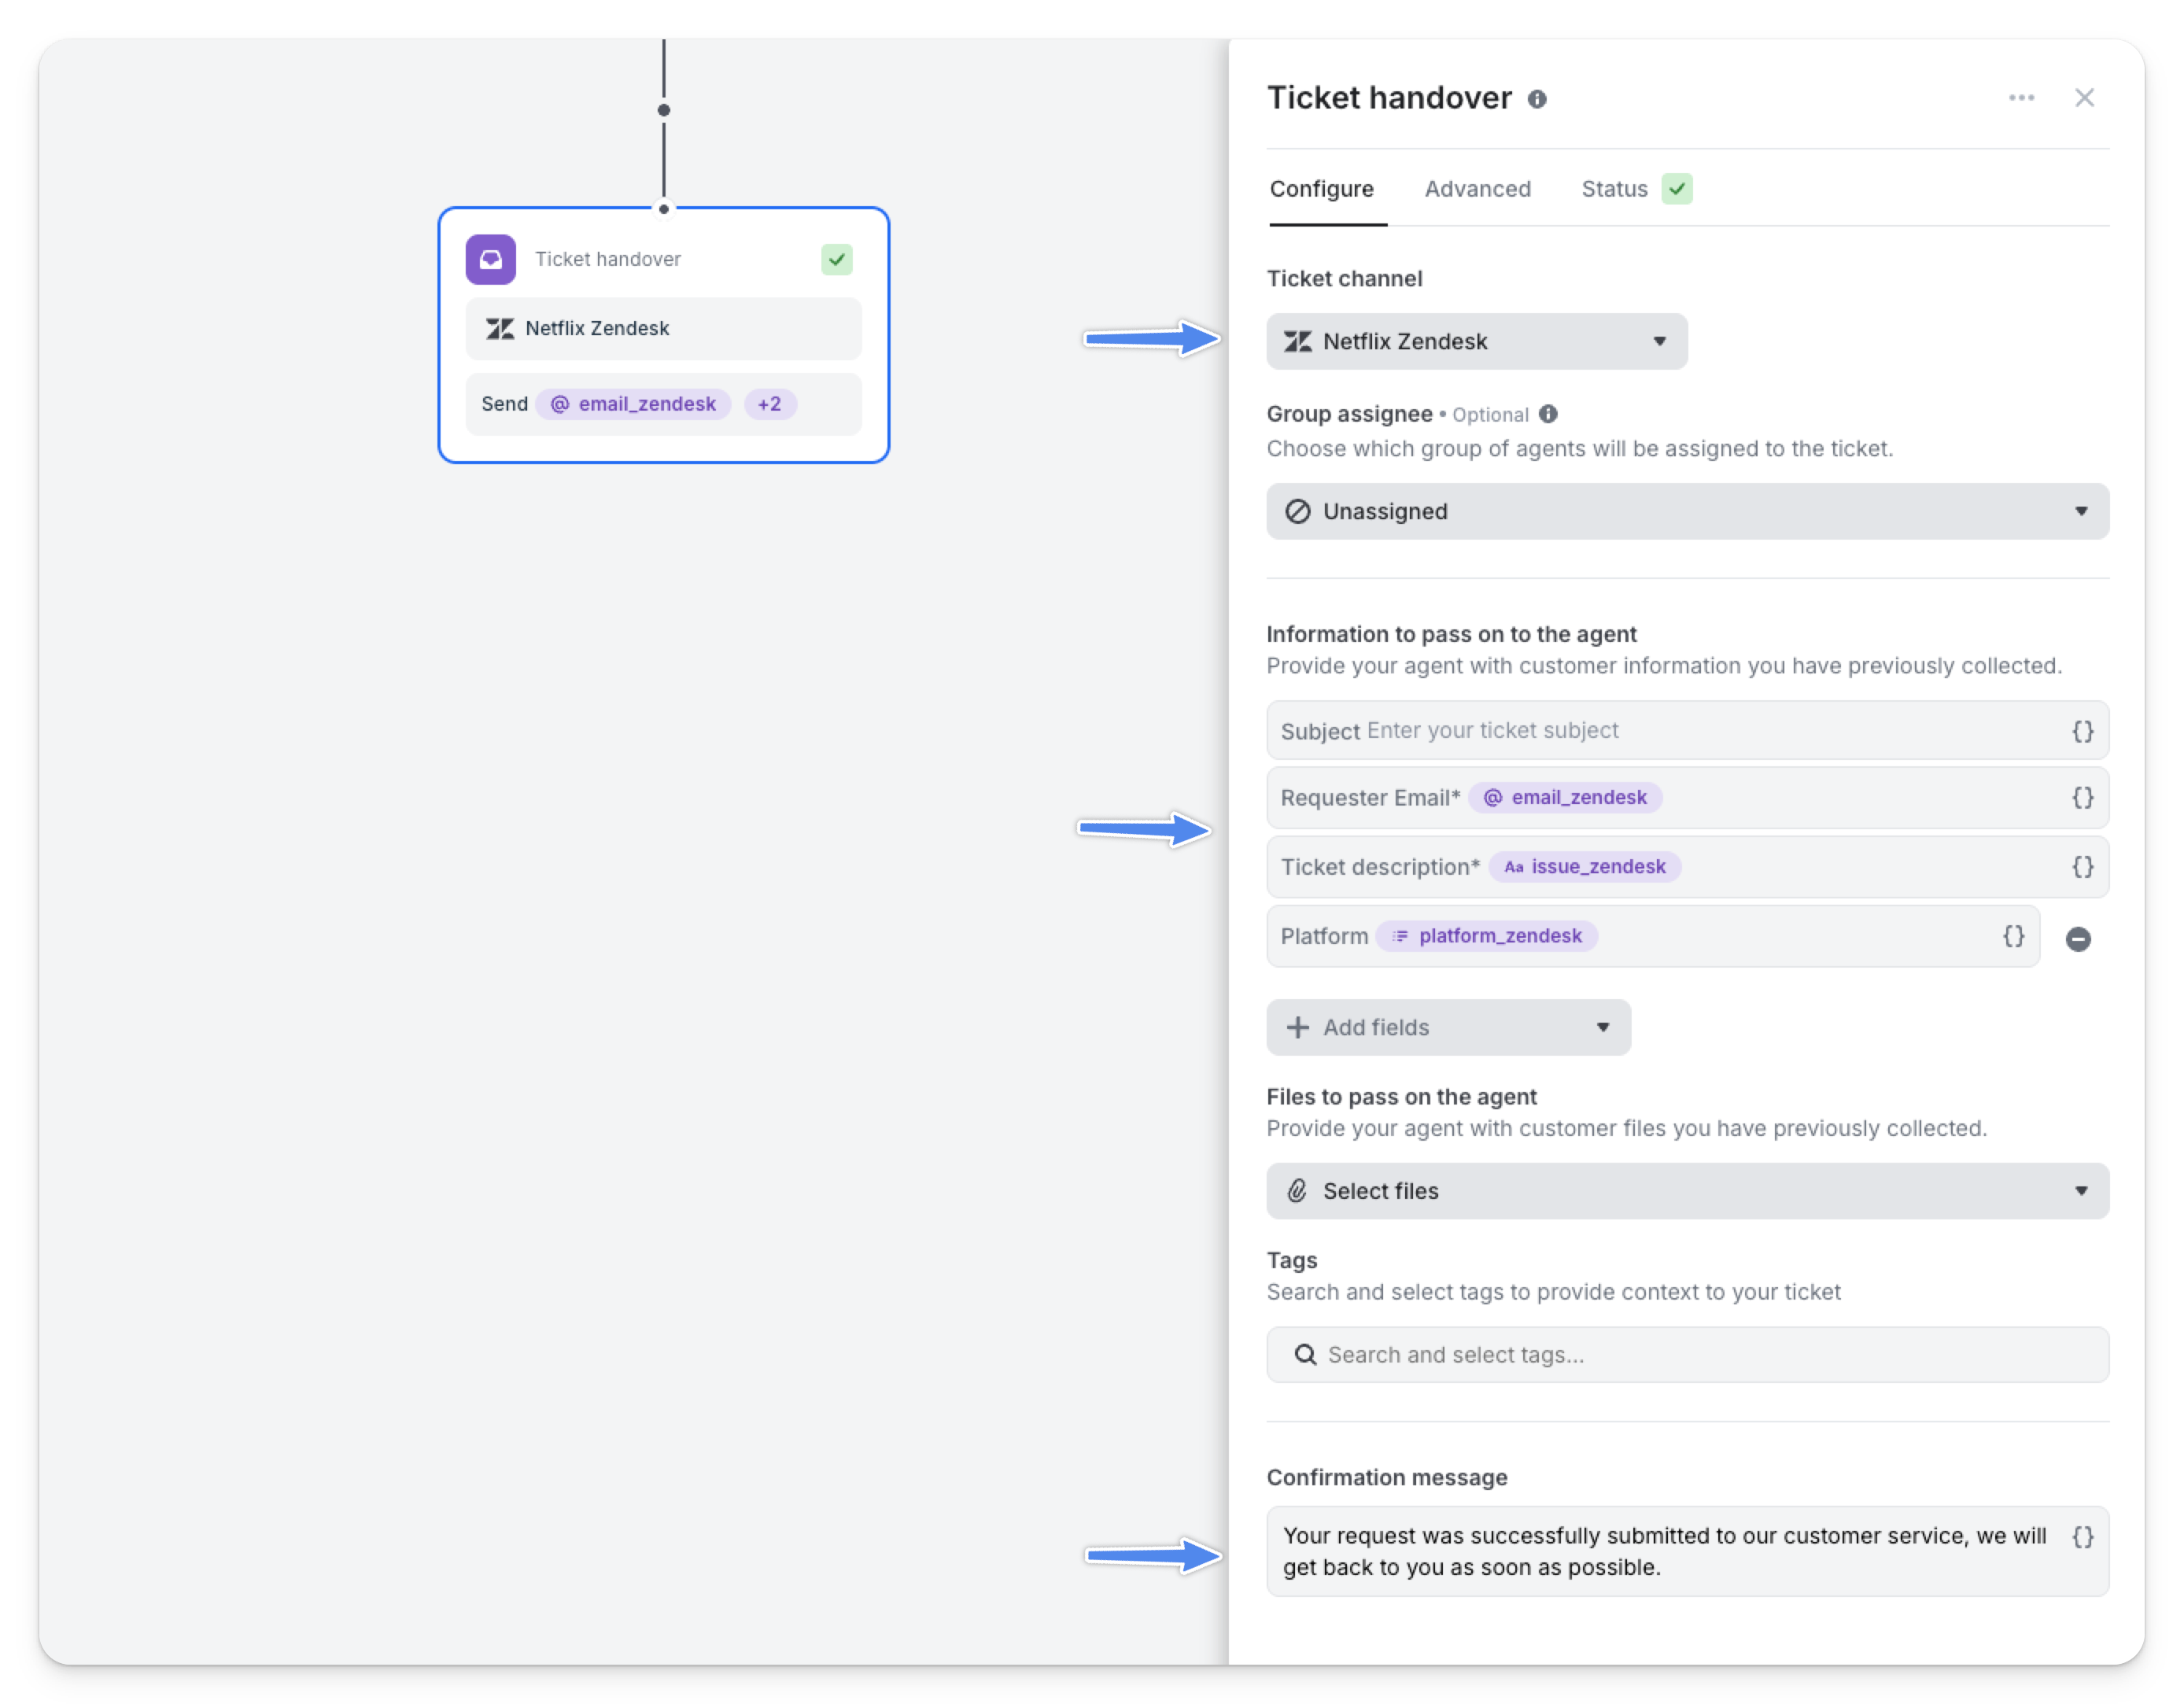
Task: Click the info icon next to Group assignee
Action: pyautogui.click(x=1548, y=414)
